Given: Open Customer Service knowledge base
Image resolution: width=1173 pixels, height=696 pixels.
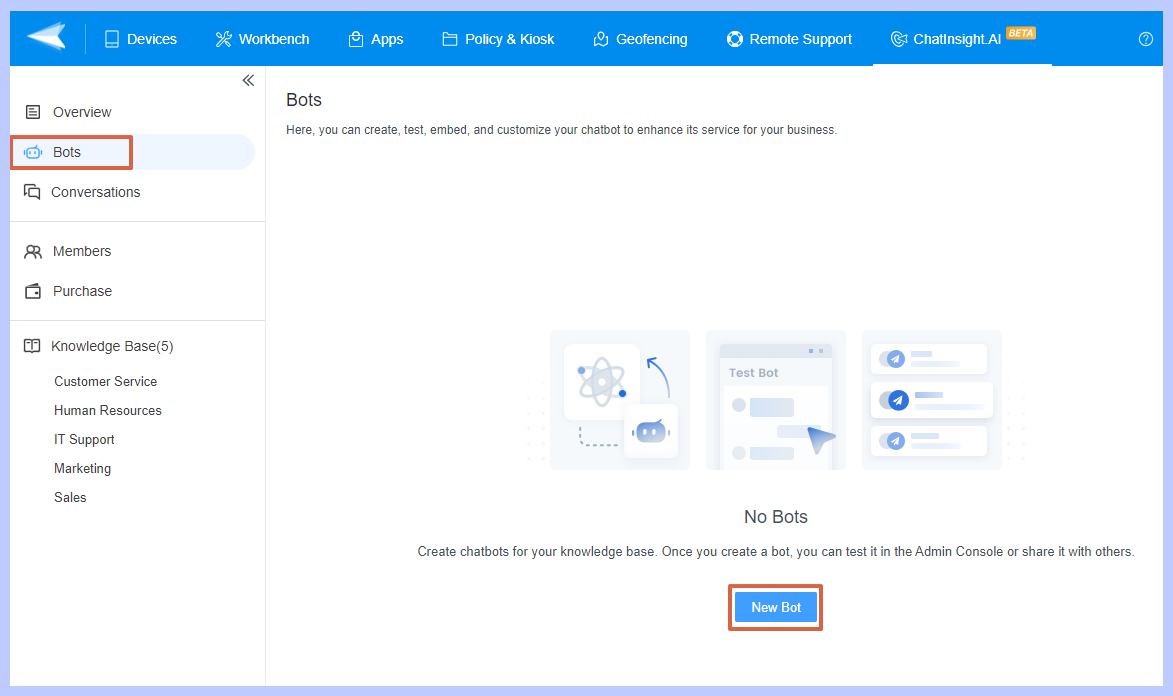Looking at the screenshot, I should point(105,381).
